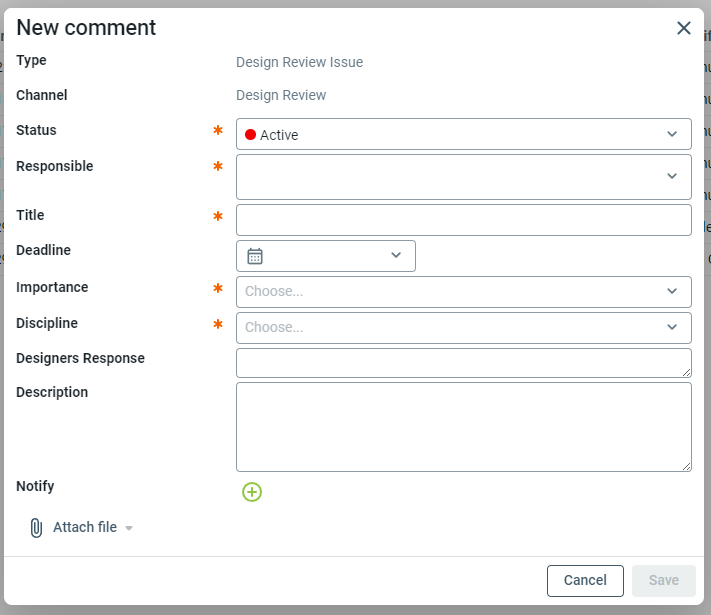Click the small arrow next to Attach file
Screen dimensions: 711x615
[x=129, y=528]
